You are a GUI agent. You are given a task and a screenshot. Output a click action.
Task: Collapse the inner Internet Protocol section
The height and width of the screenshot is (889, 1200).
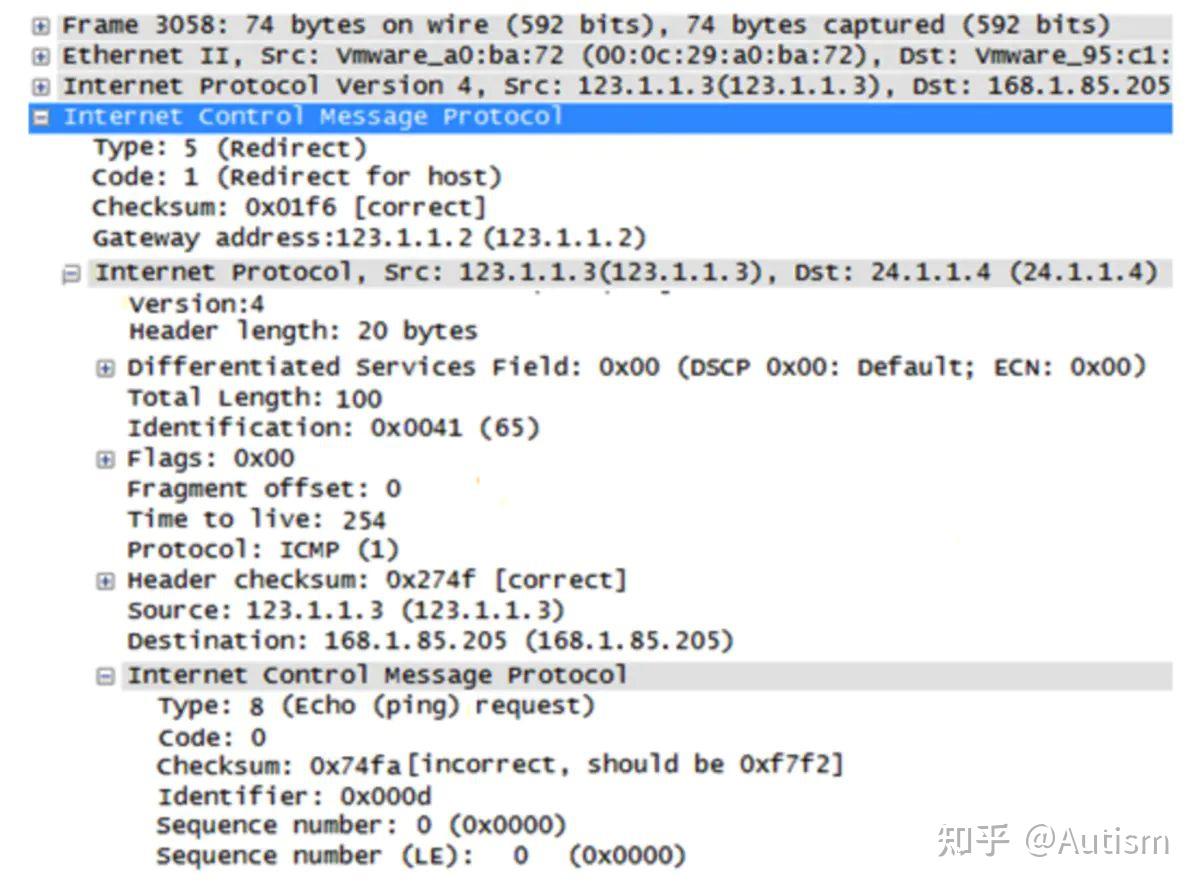(71, 274)
